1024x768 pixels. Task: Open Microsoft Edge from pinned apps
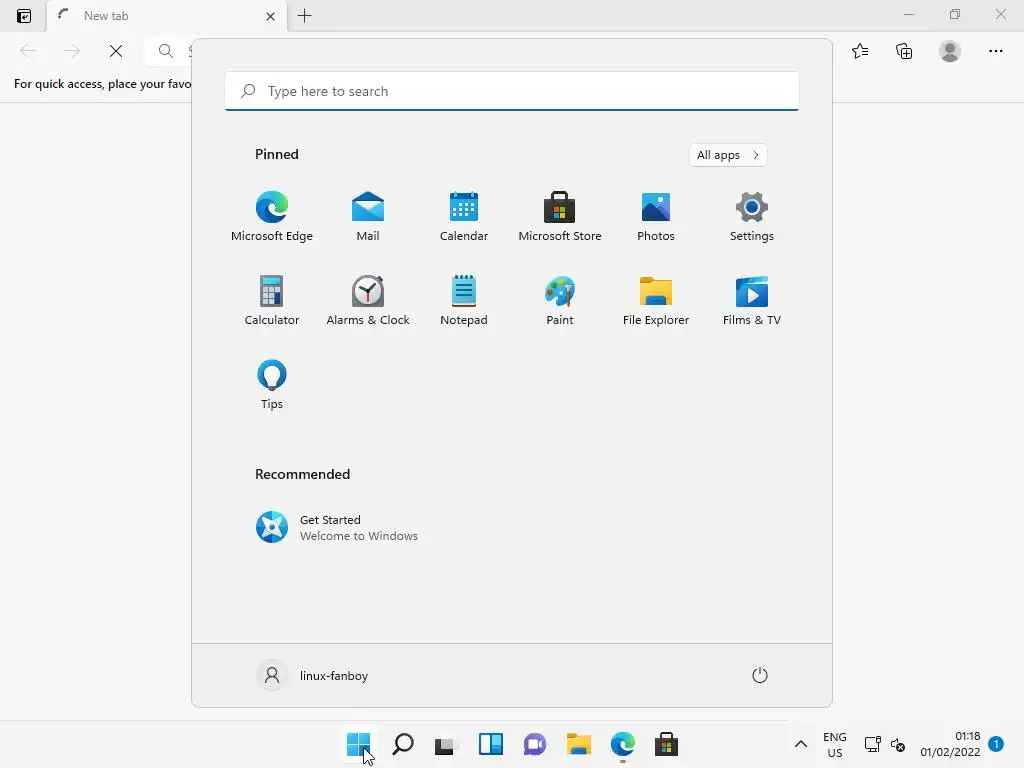(272, 216)
